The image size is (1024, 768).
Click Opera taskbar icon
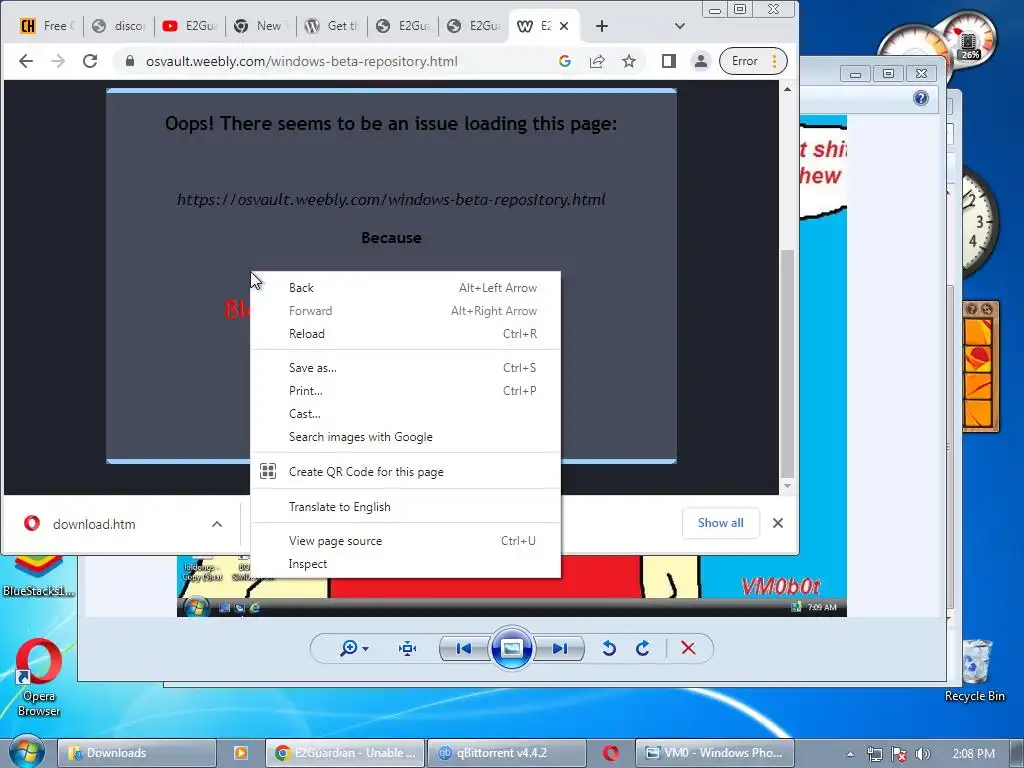[611, 753]
